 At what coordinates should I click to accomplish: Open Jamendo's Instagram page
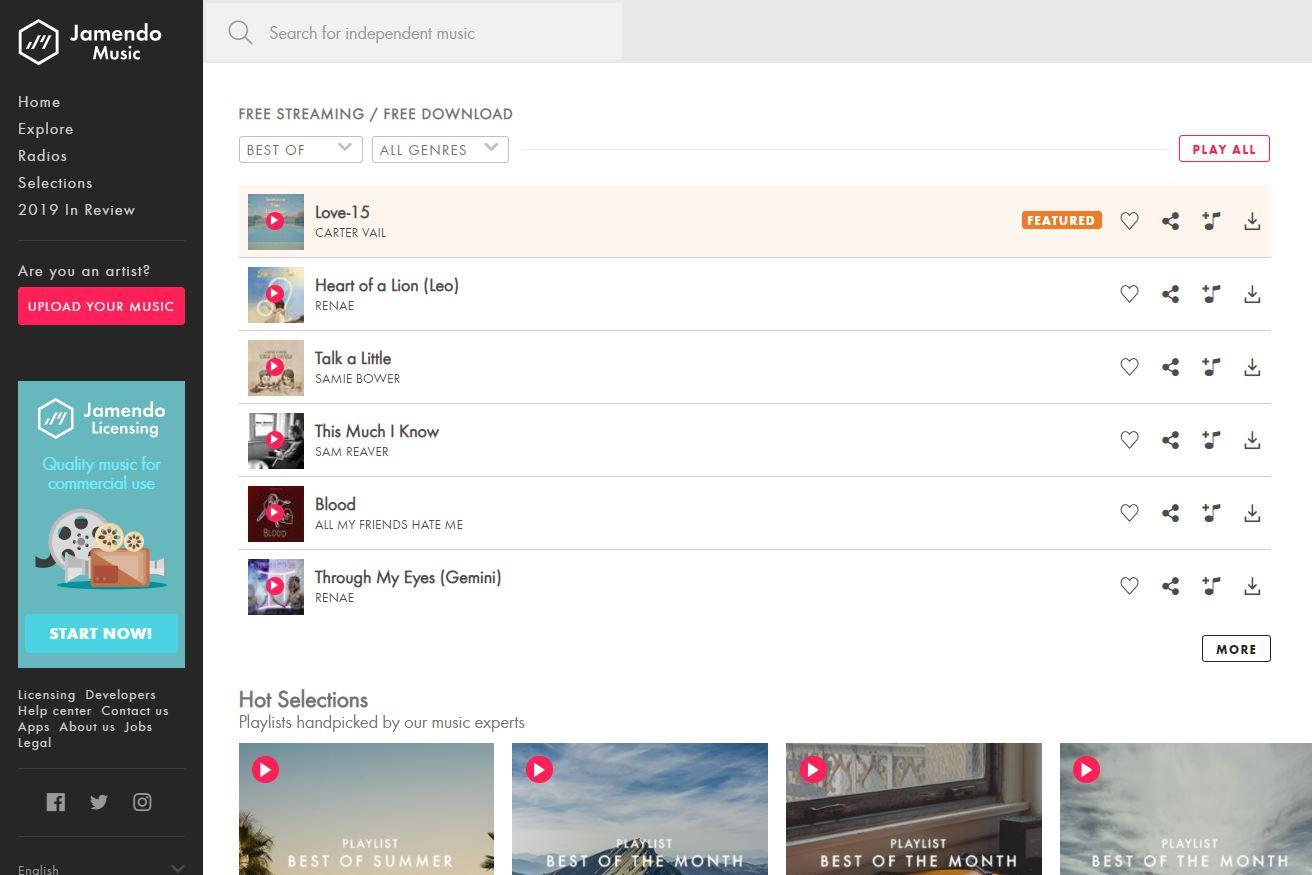point(142,802)
